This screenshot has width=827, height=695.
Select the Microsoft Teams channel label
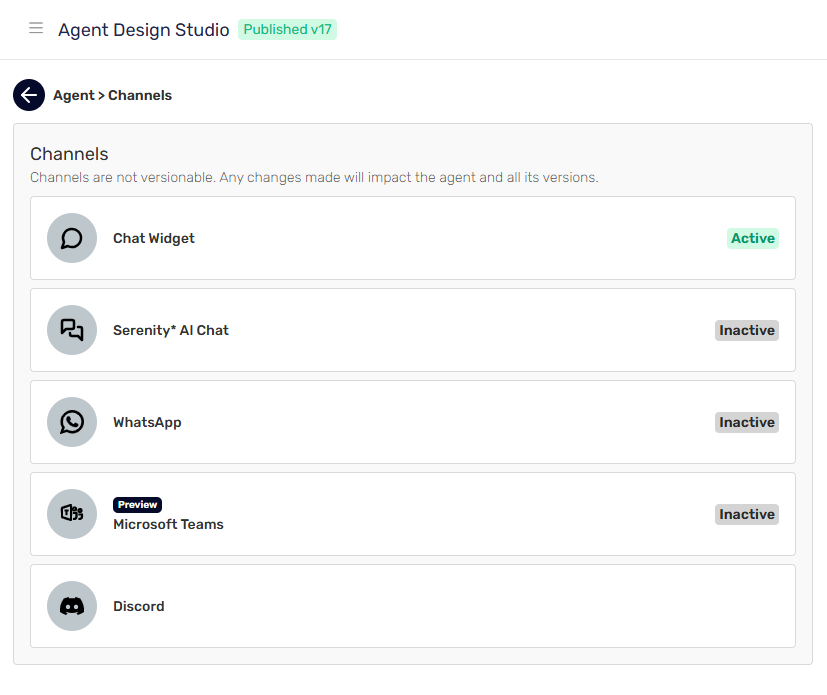click(x=168, y=524)
